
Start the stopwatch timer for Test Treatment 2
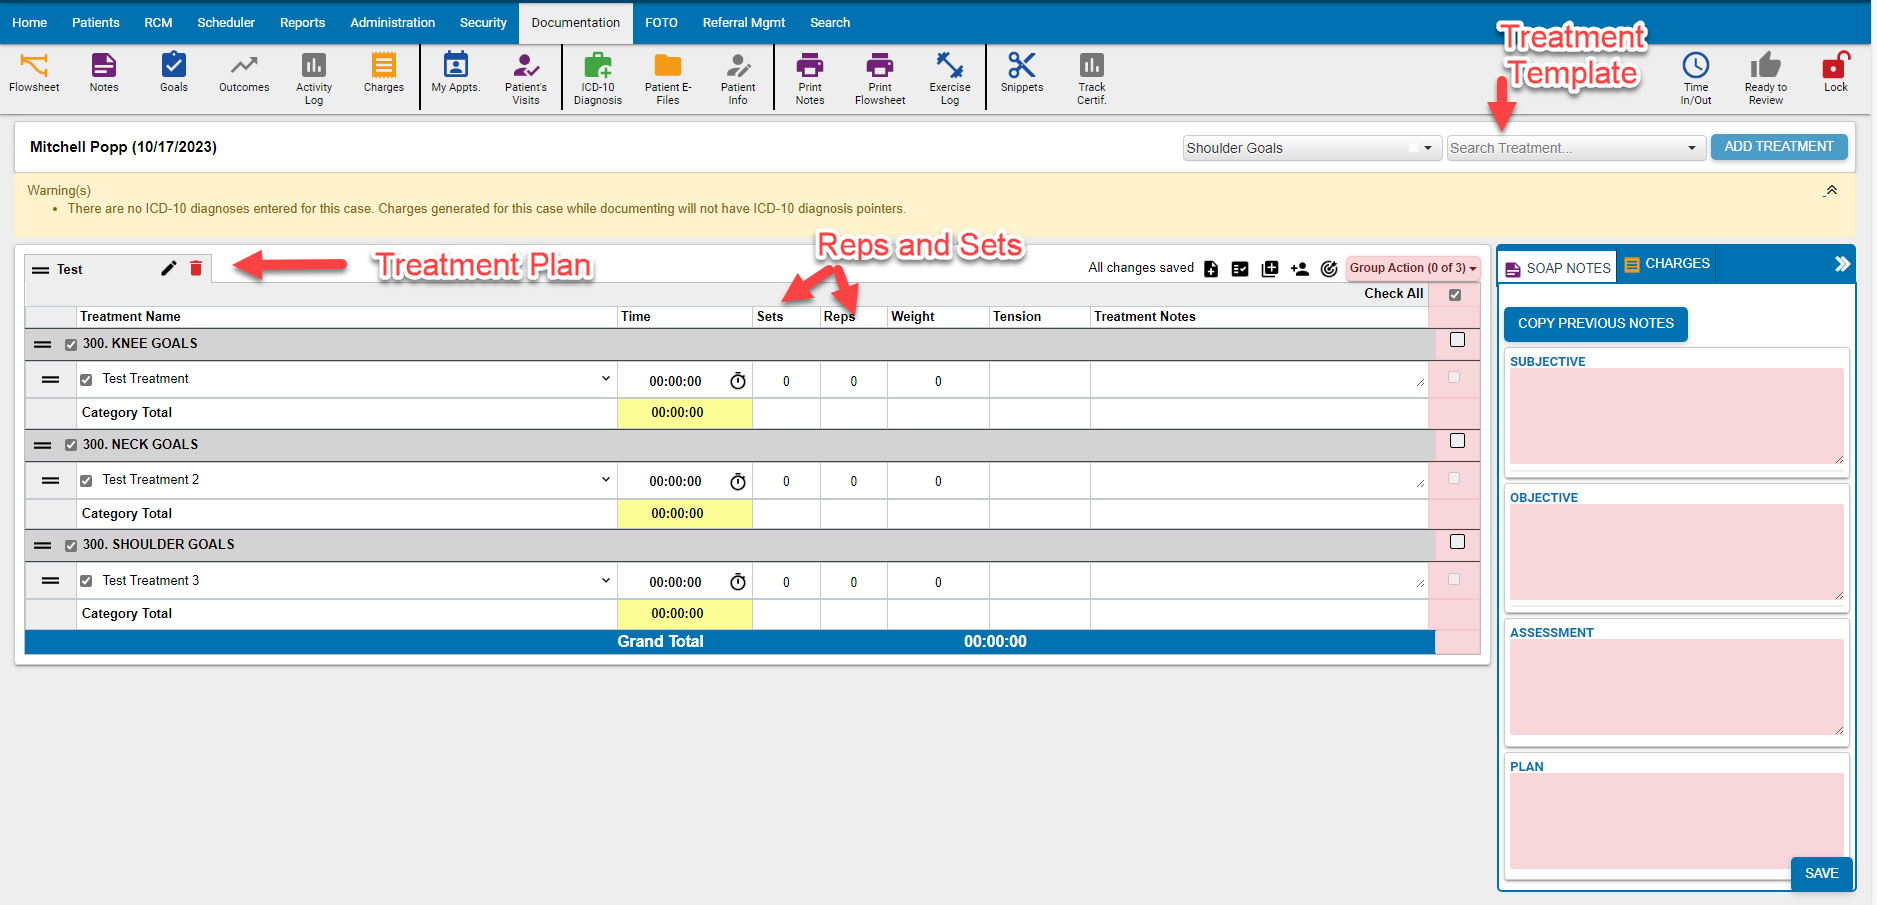(x=738, y=482)
